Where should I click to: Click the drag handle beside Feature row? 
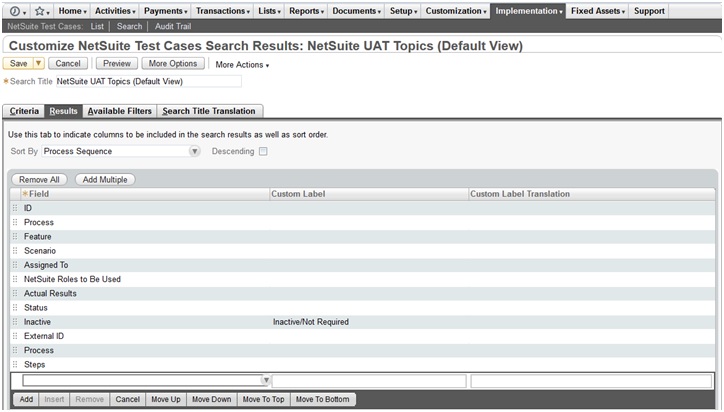click(14, 236)
